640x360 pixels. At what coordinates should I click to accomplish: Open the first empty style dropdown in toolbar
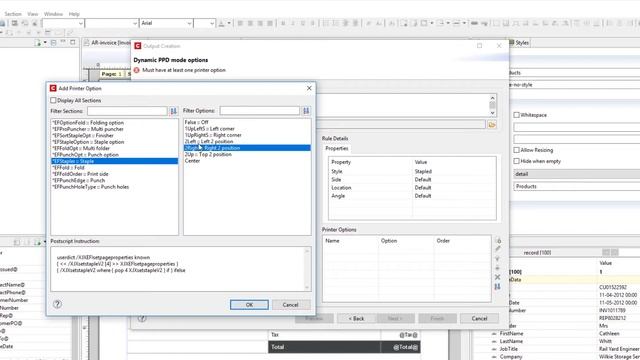[80, 23]
